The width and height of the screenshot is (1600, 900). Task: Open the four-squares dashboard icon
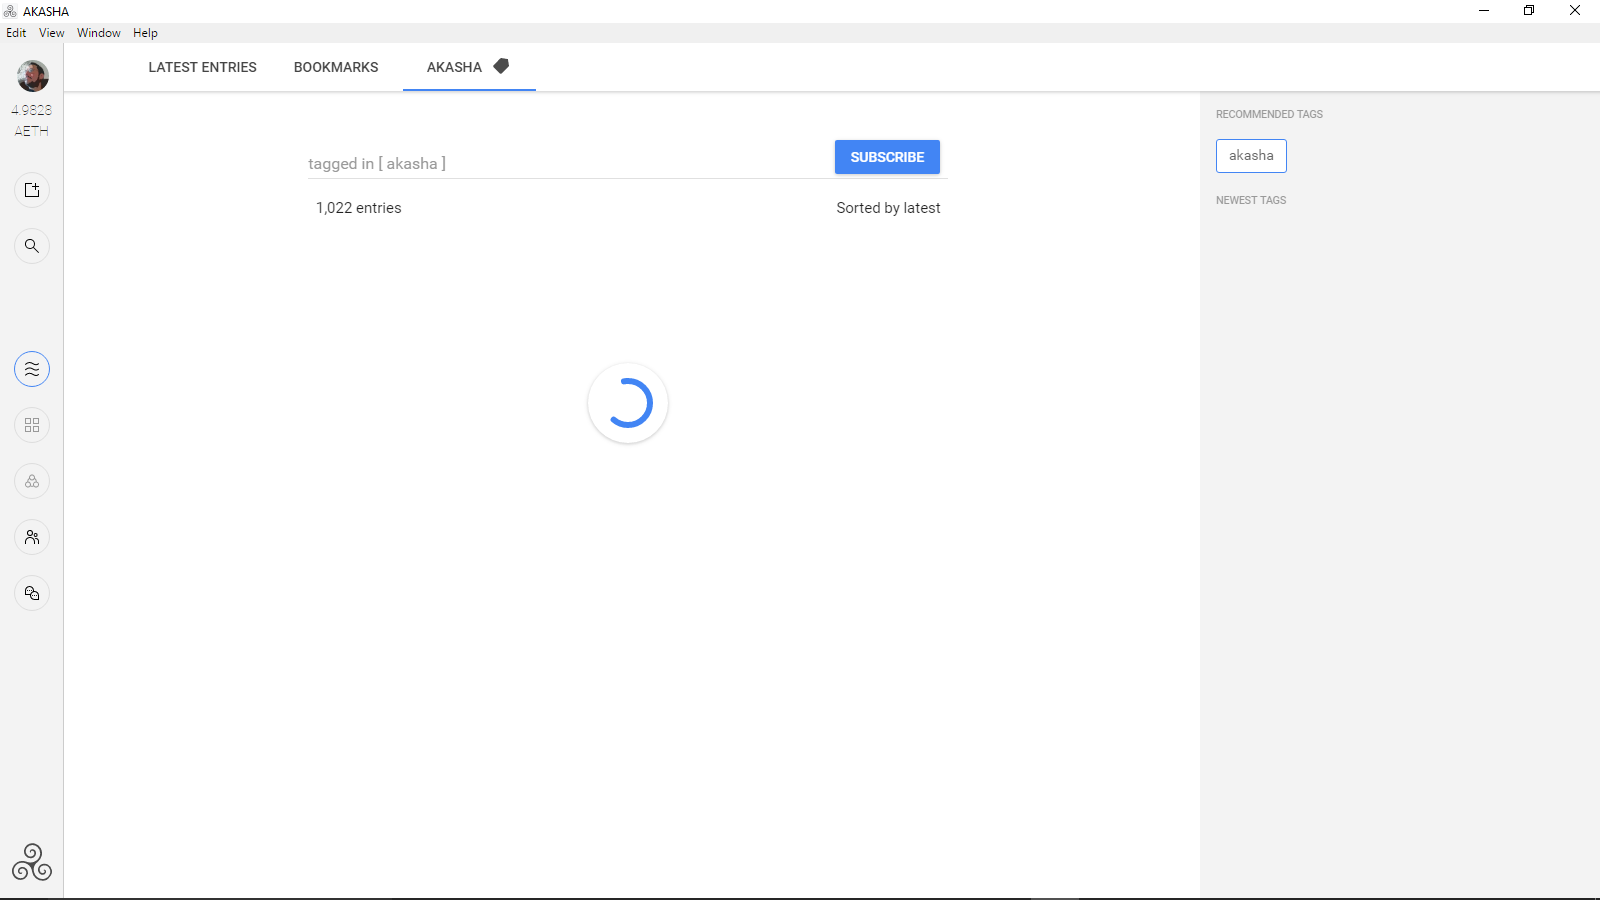32,425
